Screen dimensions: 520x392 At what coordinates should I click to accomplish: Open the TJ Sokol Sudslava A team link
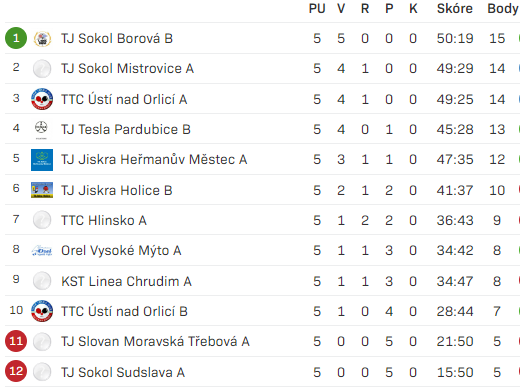[123, 373]
